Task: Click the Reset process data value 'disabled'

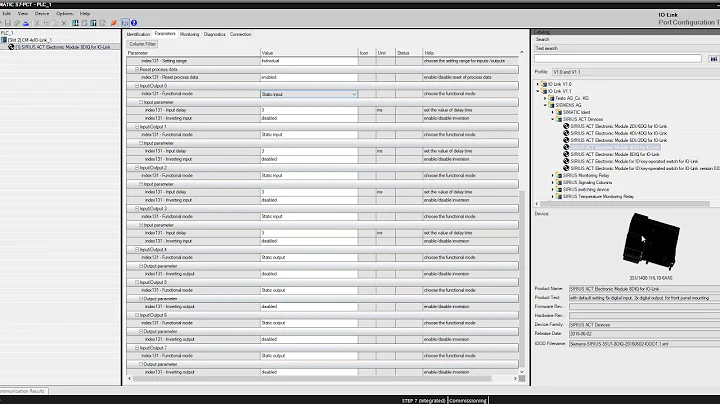Action: click(x=309, y=77)
